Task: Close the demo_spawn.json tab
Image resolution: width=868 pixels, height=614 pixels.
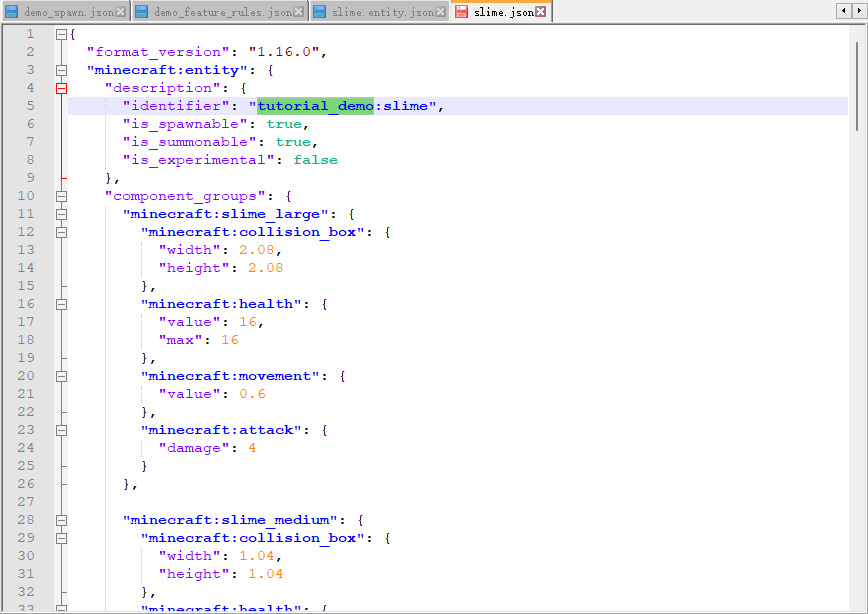Action: (120, 12)
